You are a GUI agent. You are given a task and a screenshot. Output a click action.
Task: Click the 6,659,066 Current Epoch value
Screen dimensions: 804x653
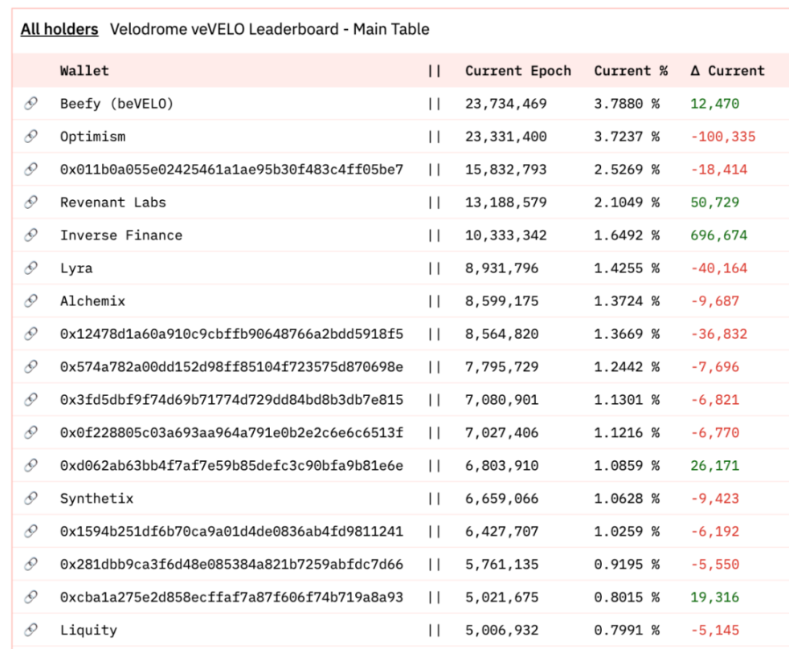click(501, 498)
